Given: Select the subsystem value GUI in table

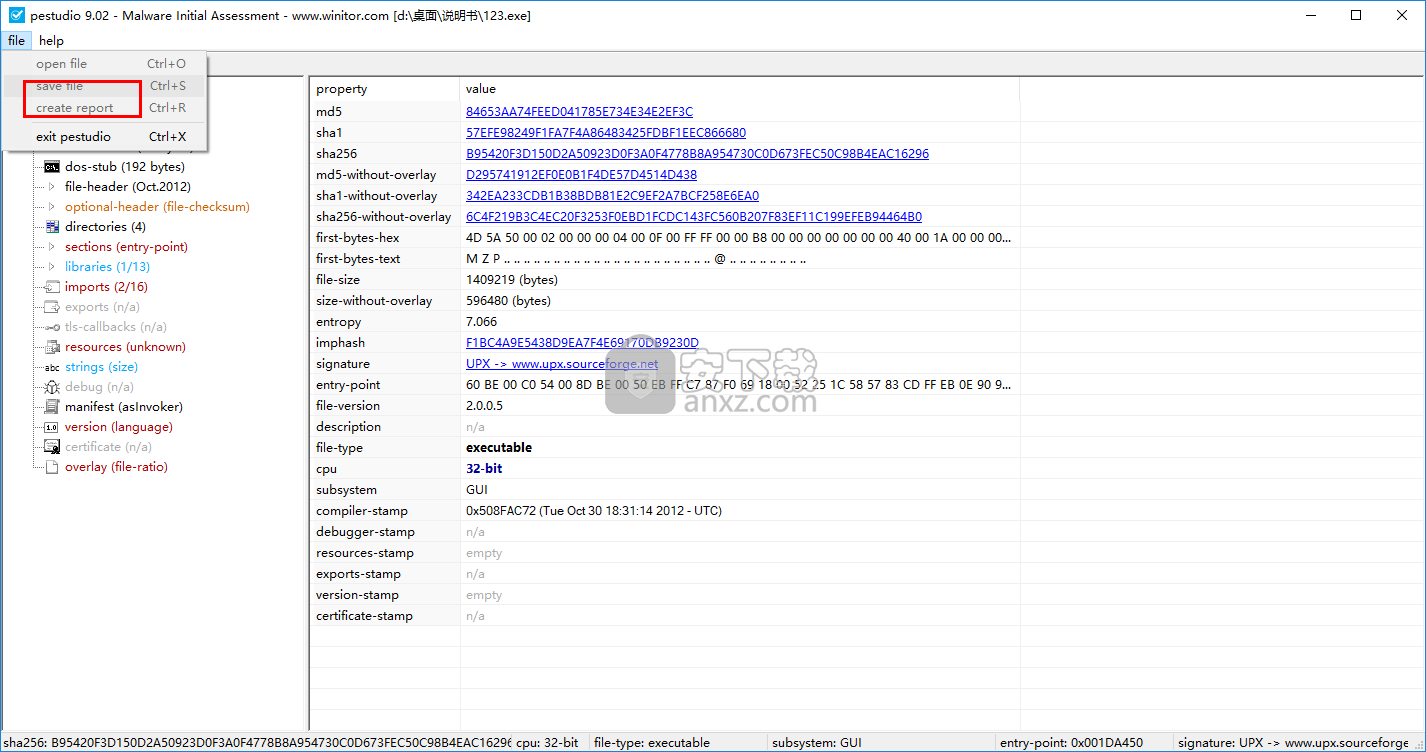Looking at the screenshot, I should tap(477, 490).
